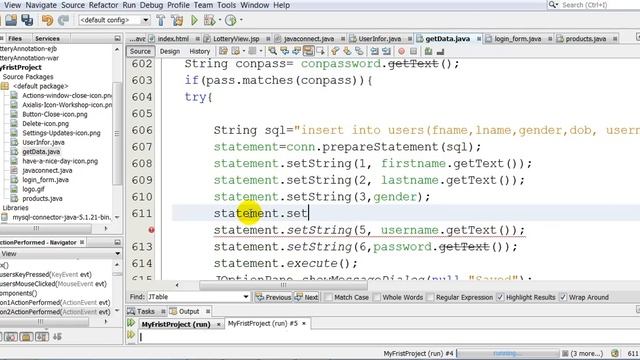Select UserInfor.java in Projects tree
Screen dimensions: 640x360
43,142
